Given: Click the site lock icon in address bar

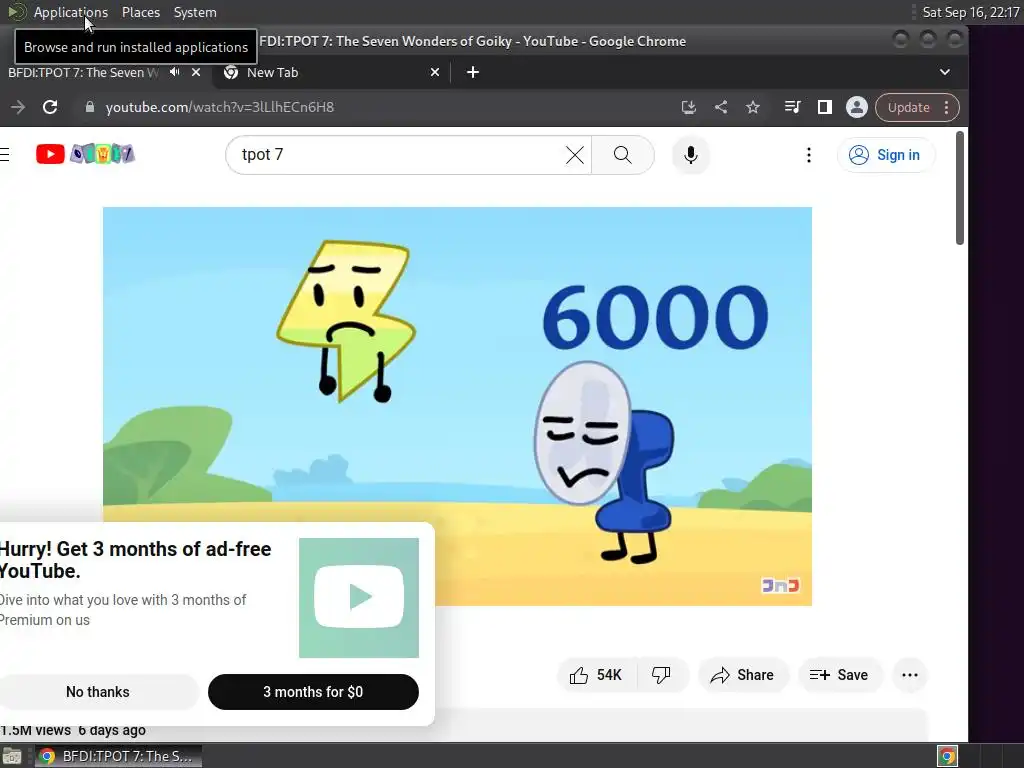Looking at the screenshot, I should (x=89, y=107).
